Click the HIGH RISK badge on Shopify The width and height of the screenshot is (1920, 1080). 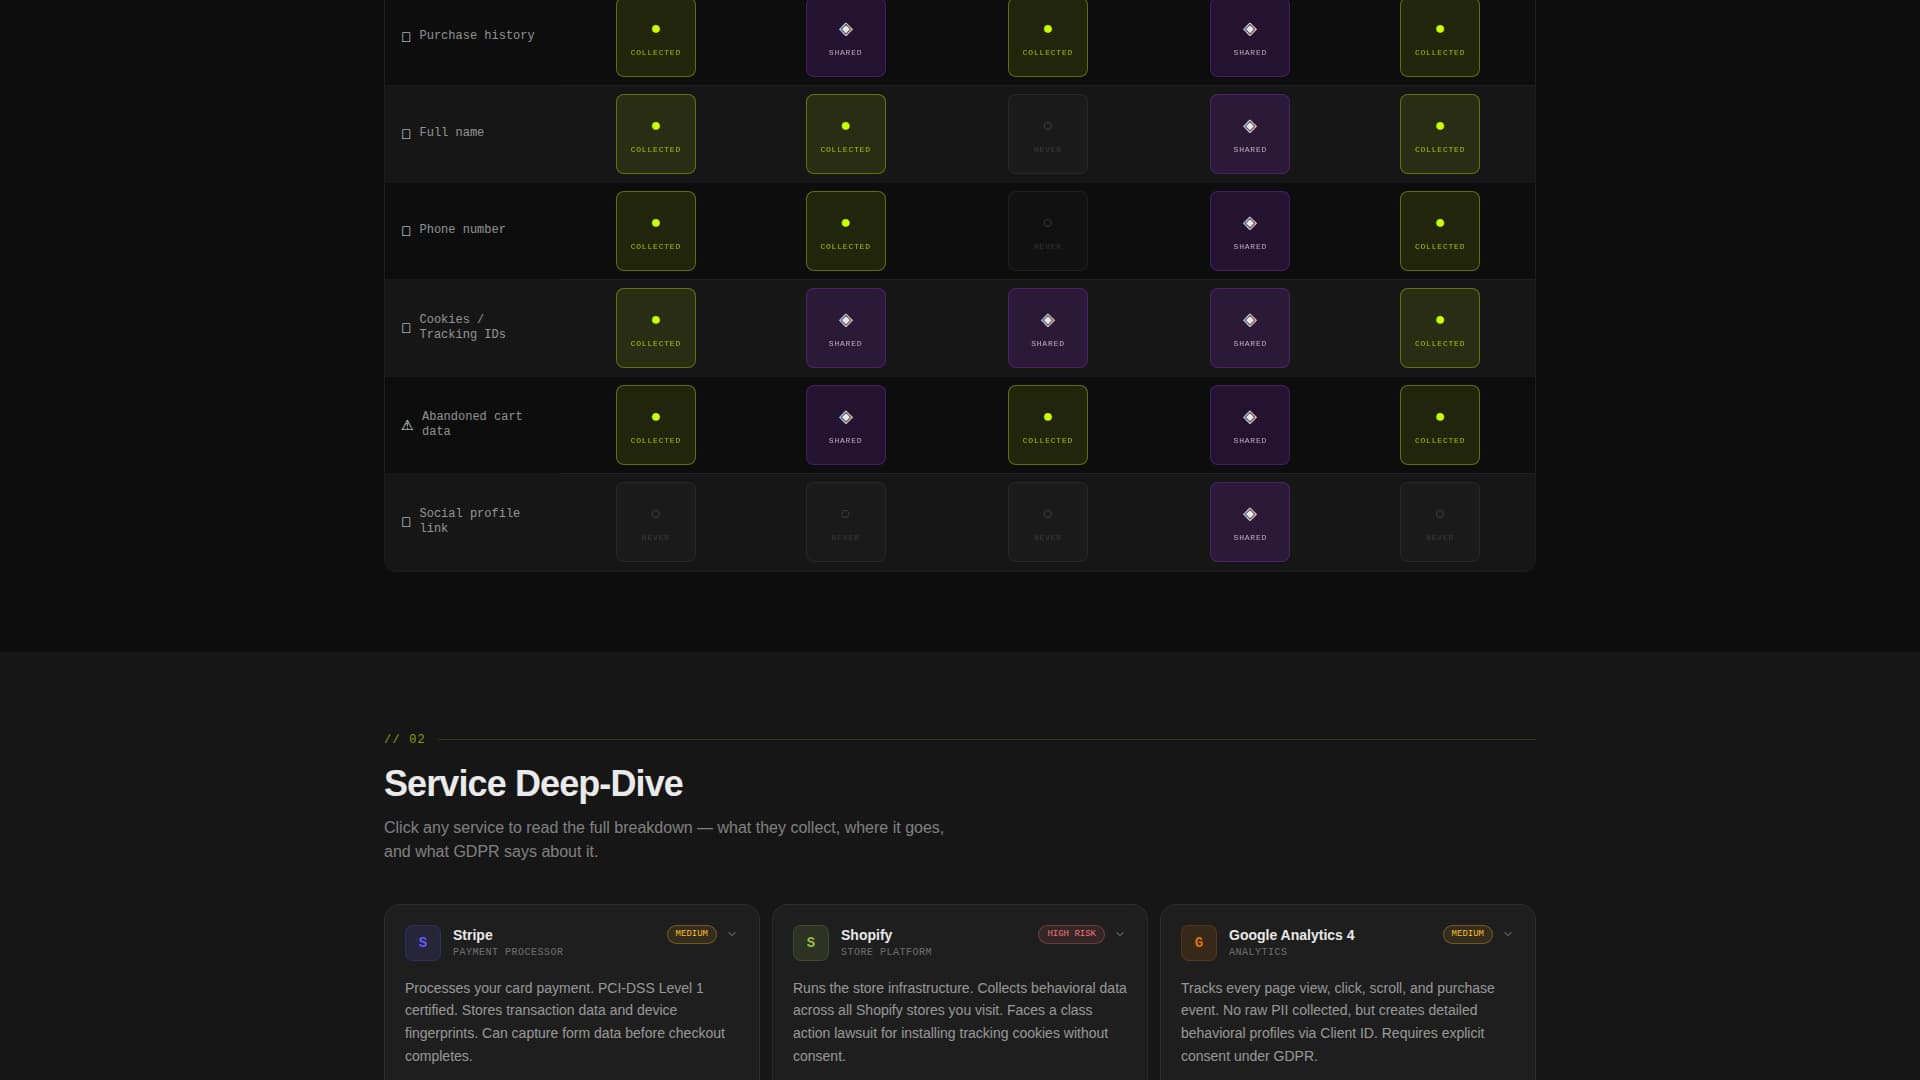pyautogui.click(x=1071, y=934)
